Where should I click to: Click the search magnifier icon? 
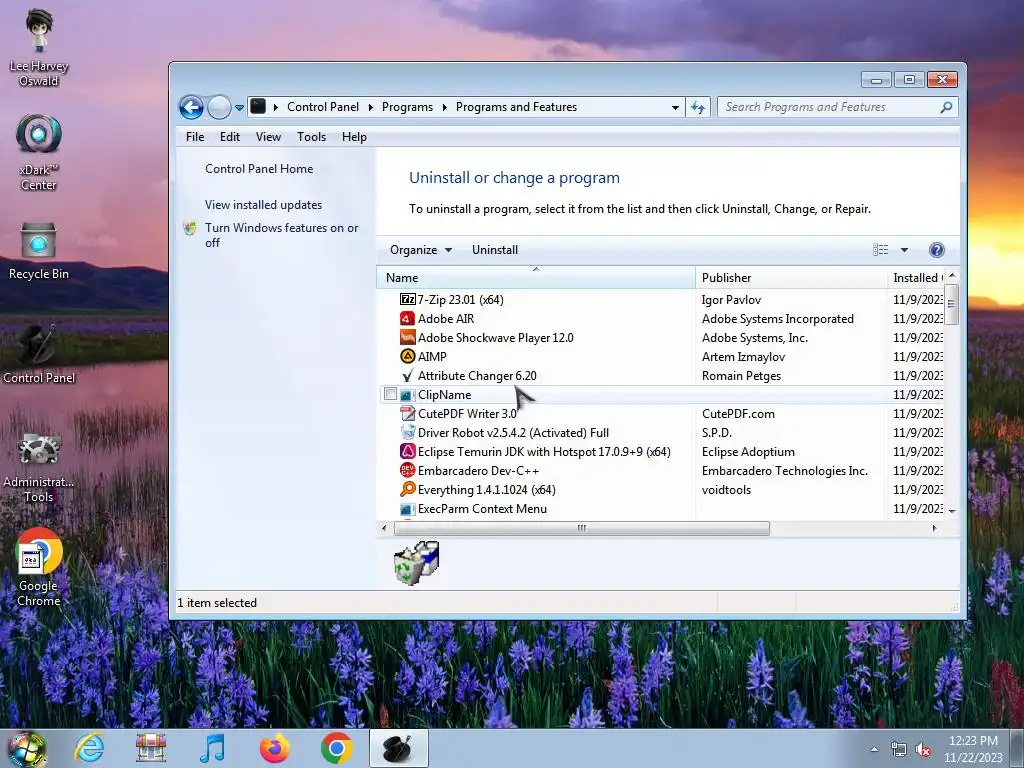click(946, 107)
